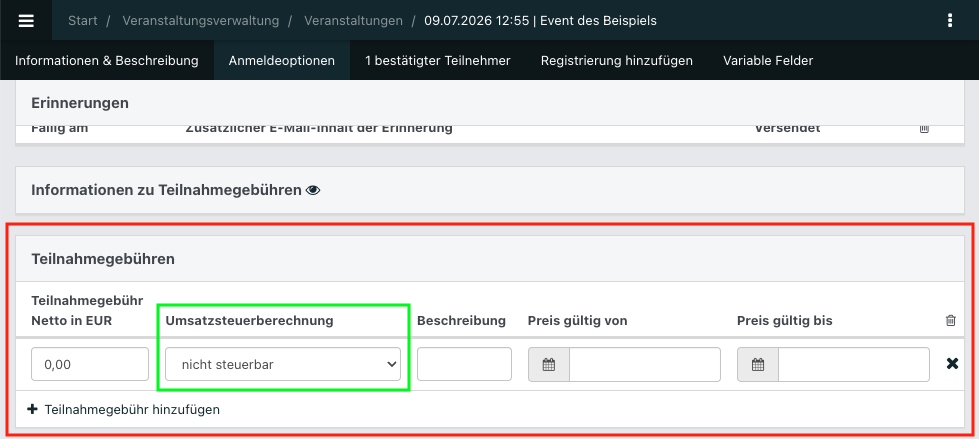The height and width of the screenshot is (439, 979).
Task: Open calendar picker for Preis gültig von
Action: (549, 365)
